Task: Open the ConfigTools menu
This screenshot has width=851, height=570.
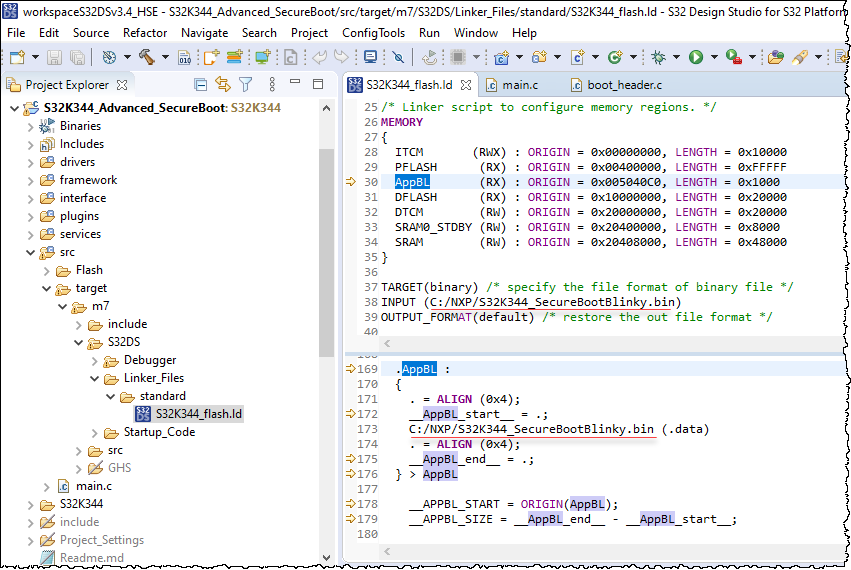Action: coord(373,33)
